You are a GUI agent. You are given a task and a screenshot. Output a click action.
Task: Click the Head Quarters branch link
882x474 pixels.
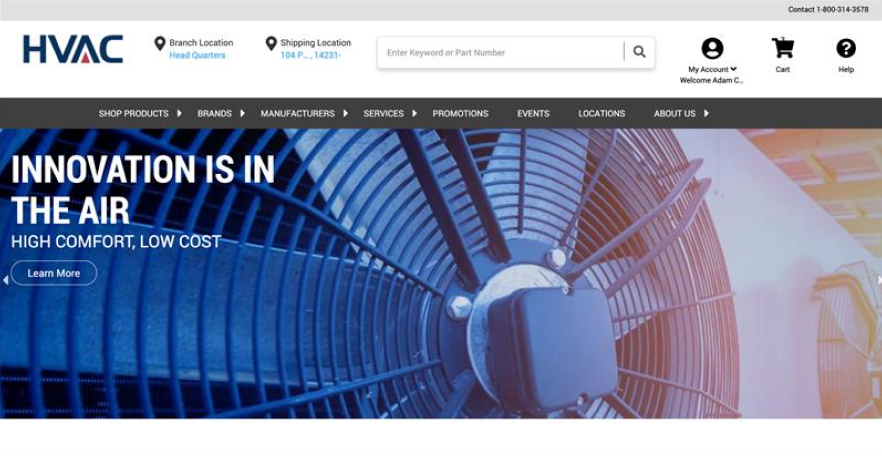coord(197,56)
